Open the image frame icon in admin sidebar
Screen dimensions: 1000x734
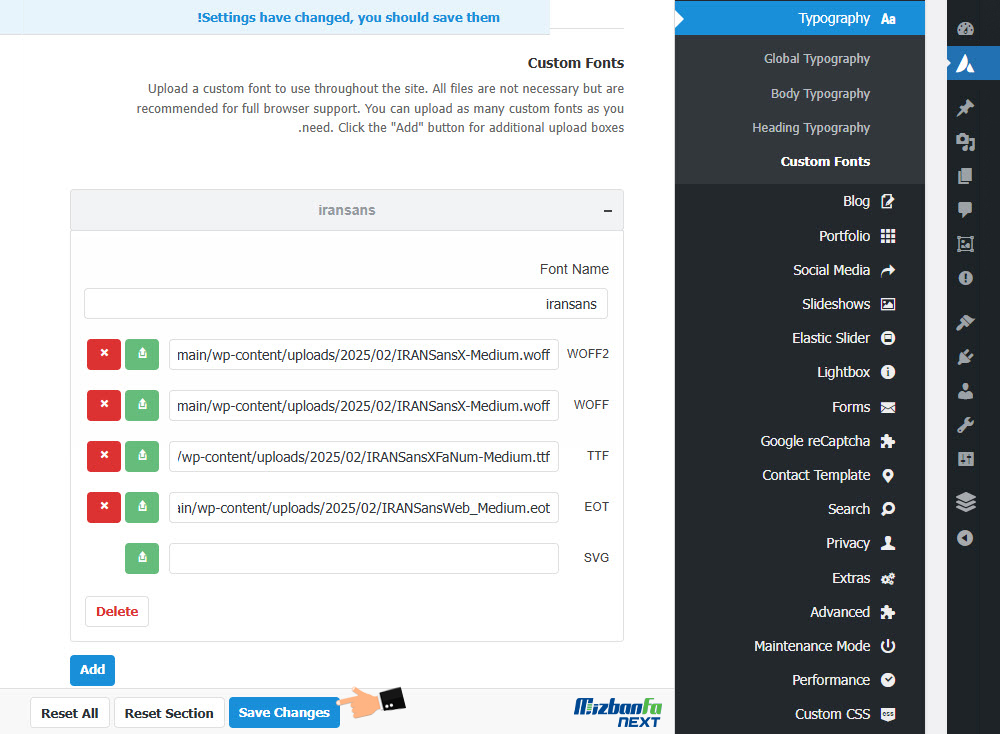(965, 244)
